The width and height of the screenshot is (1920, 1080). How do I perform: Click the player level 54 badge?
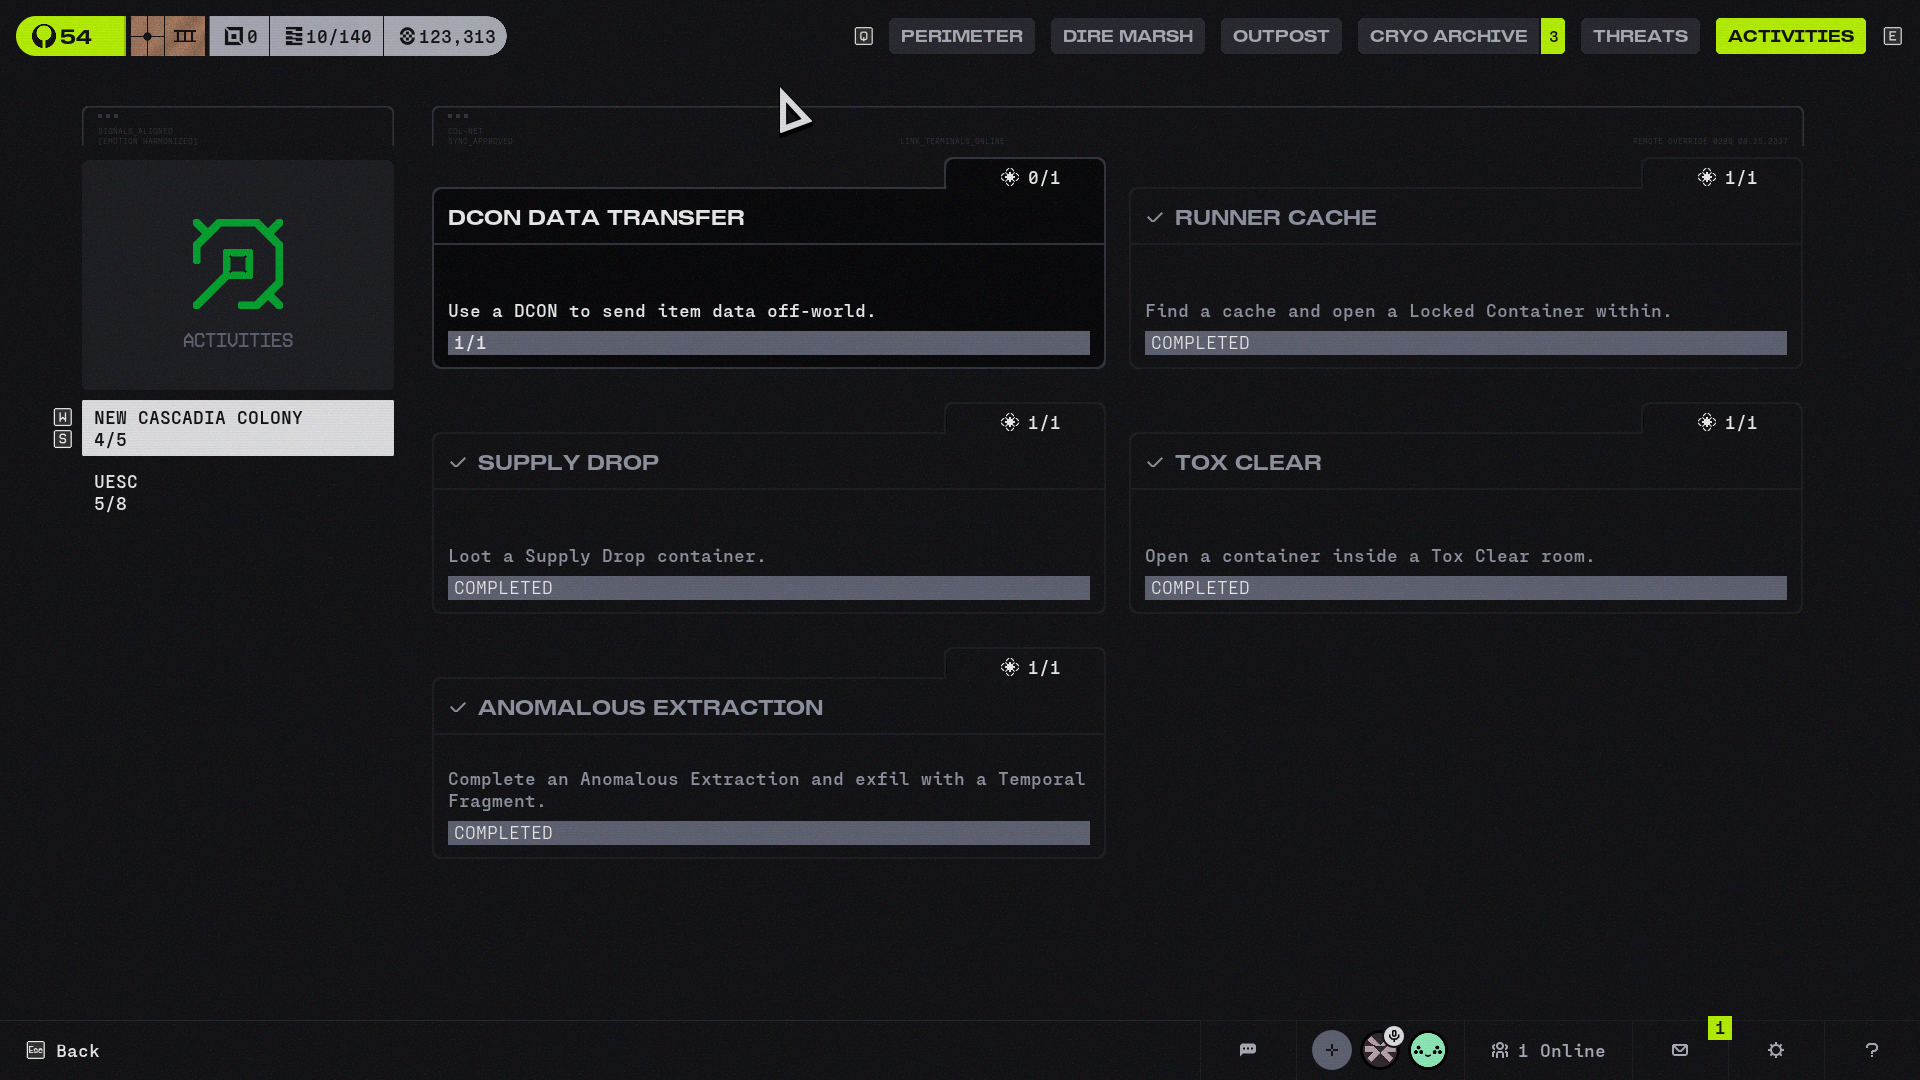70,36
